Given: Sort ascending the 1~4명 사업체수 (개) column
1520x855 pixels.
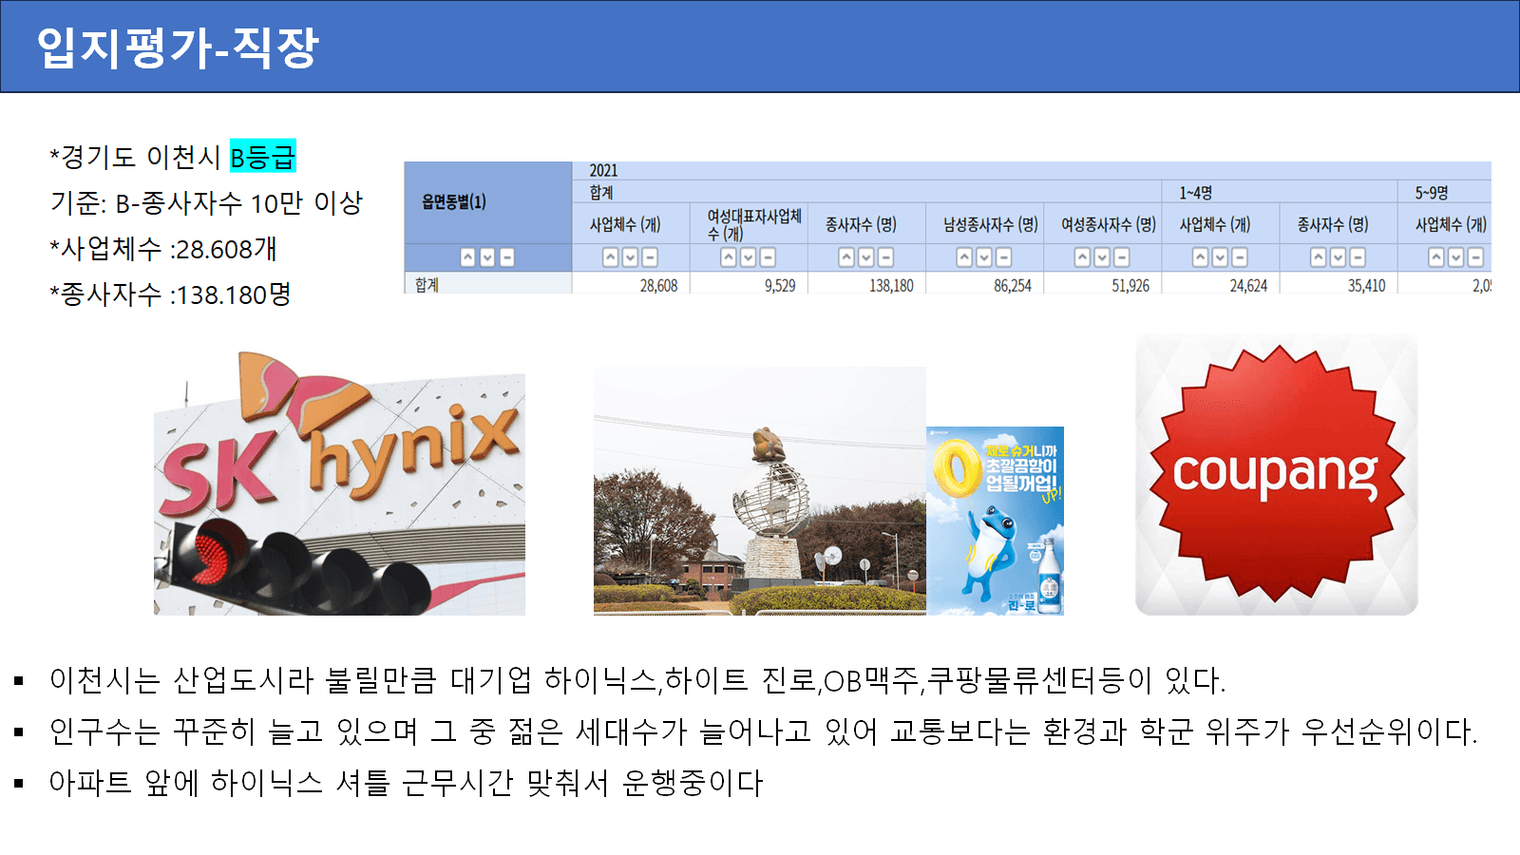Looking at the screenshot, I should pos(1200,257).
